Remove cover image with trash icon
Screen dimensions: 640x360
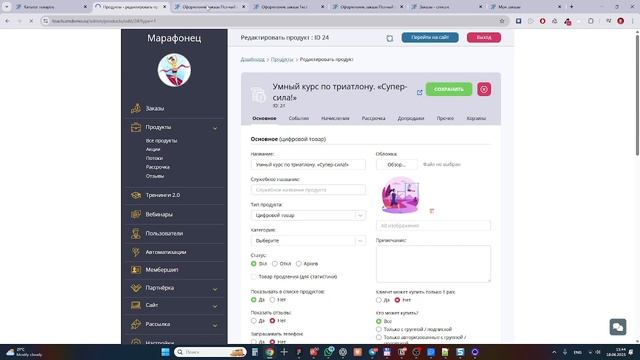click(432, 211)
